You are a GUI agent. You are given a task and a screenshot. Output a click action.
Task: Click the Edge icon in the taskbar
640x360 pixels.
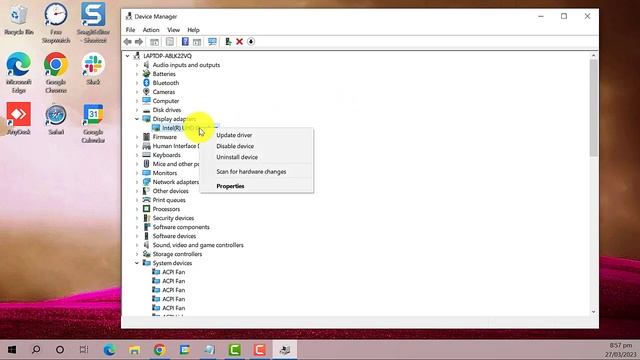[109, 350]
